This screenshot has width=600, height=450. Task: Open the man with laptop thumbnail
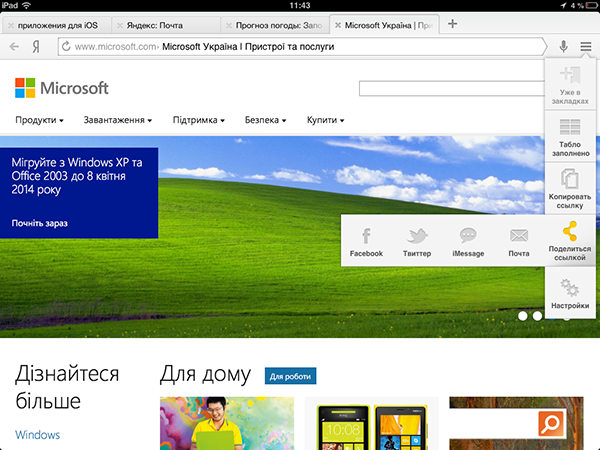click(227, 423)
